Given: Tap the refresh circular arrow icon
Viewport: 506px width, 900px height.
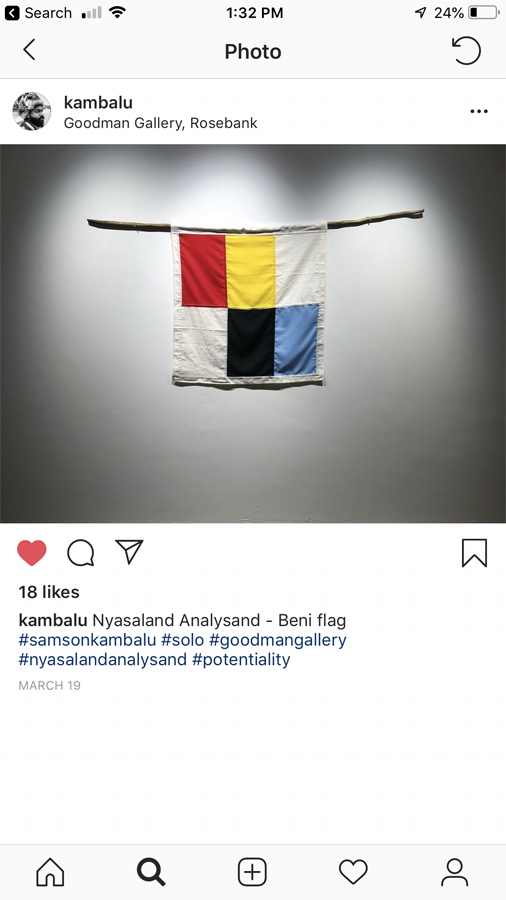Looking at the screenshot, I should click(x=466, y=51).
